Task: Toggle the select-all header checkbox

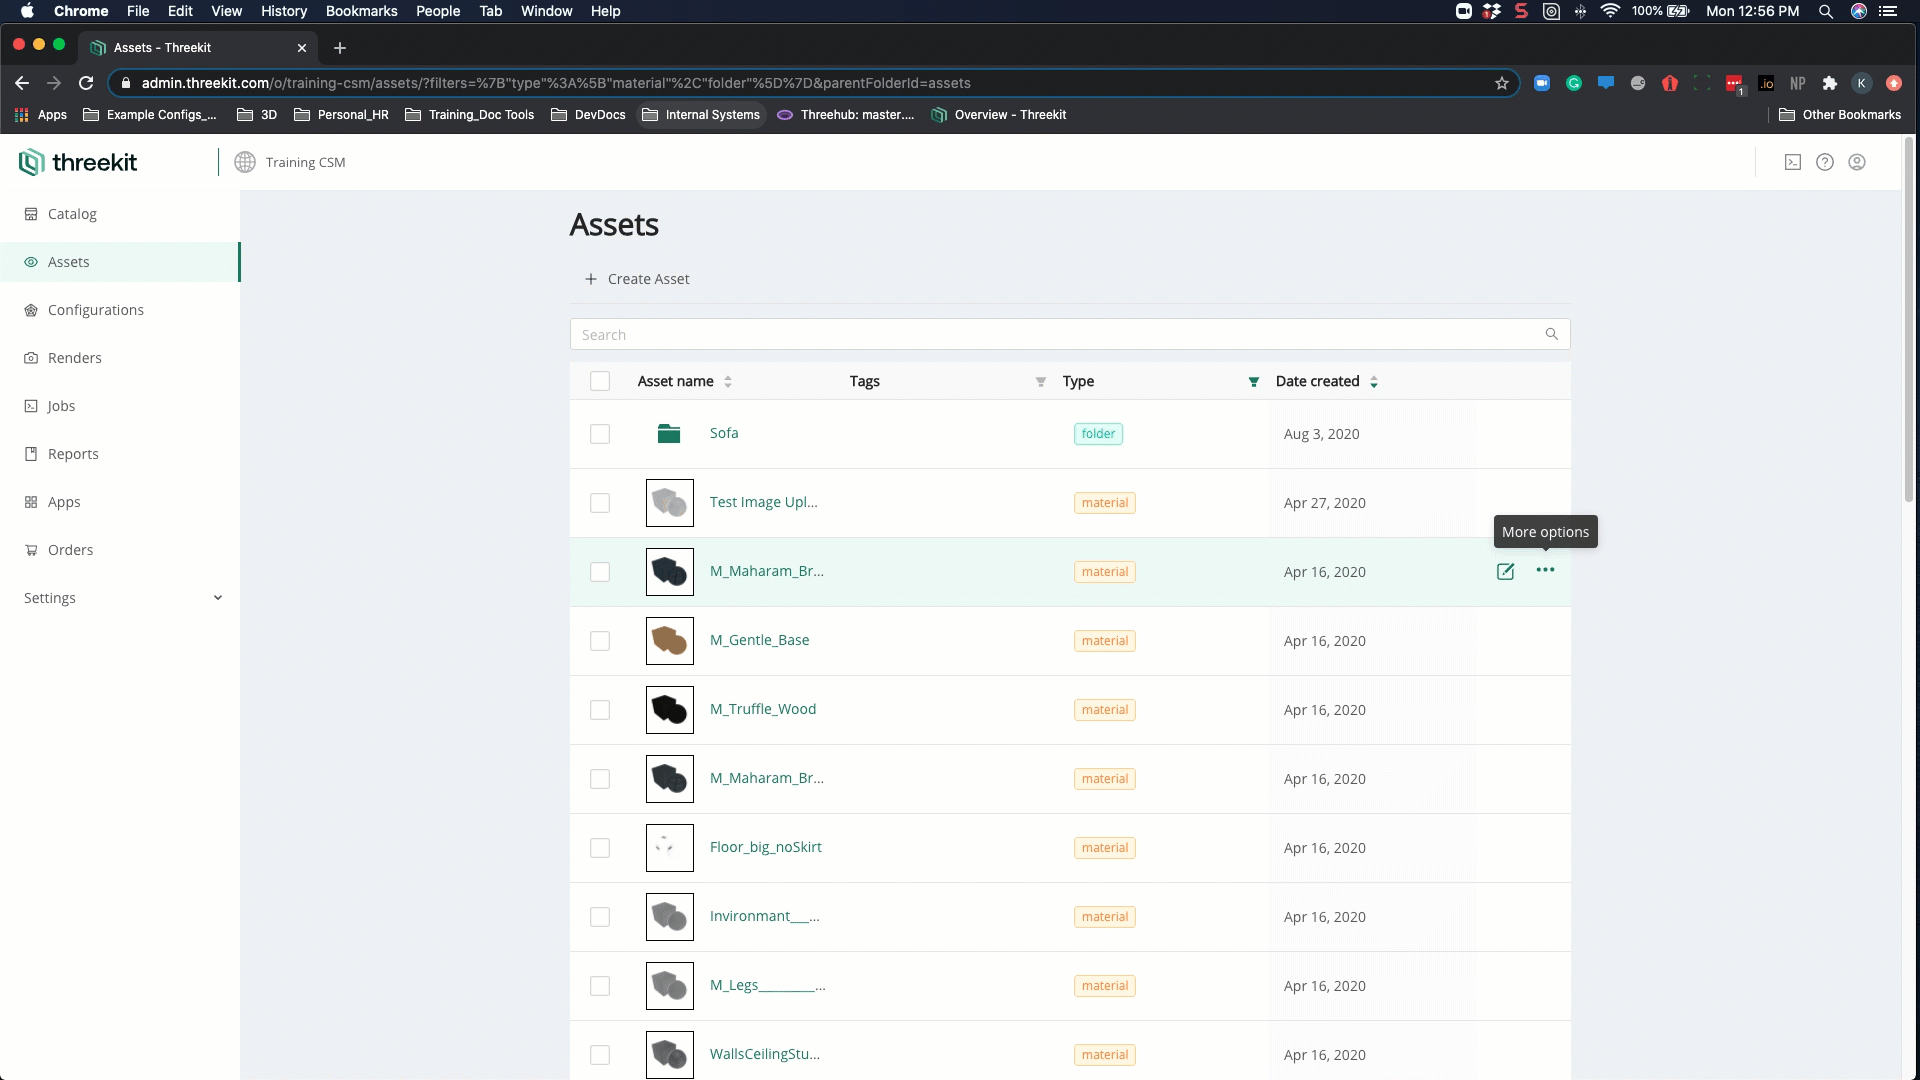Action: click(x=600, y=381)
